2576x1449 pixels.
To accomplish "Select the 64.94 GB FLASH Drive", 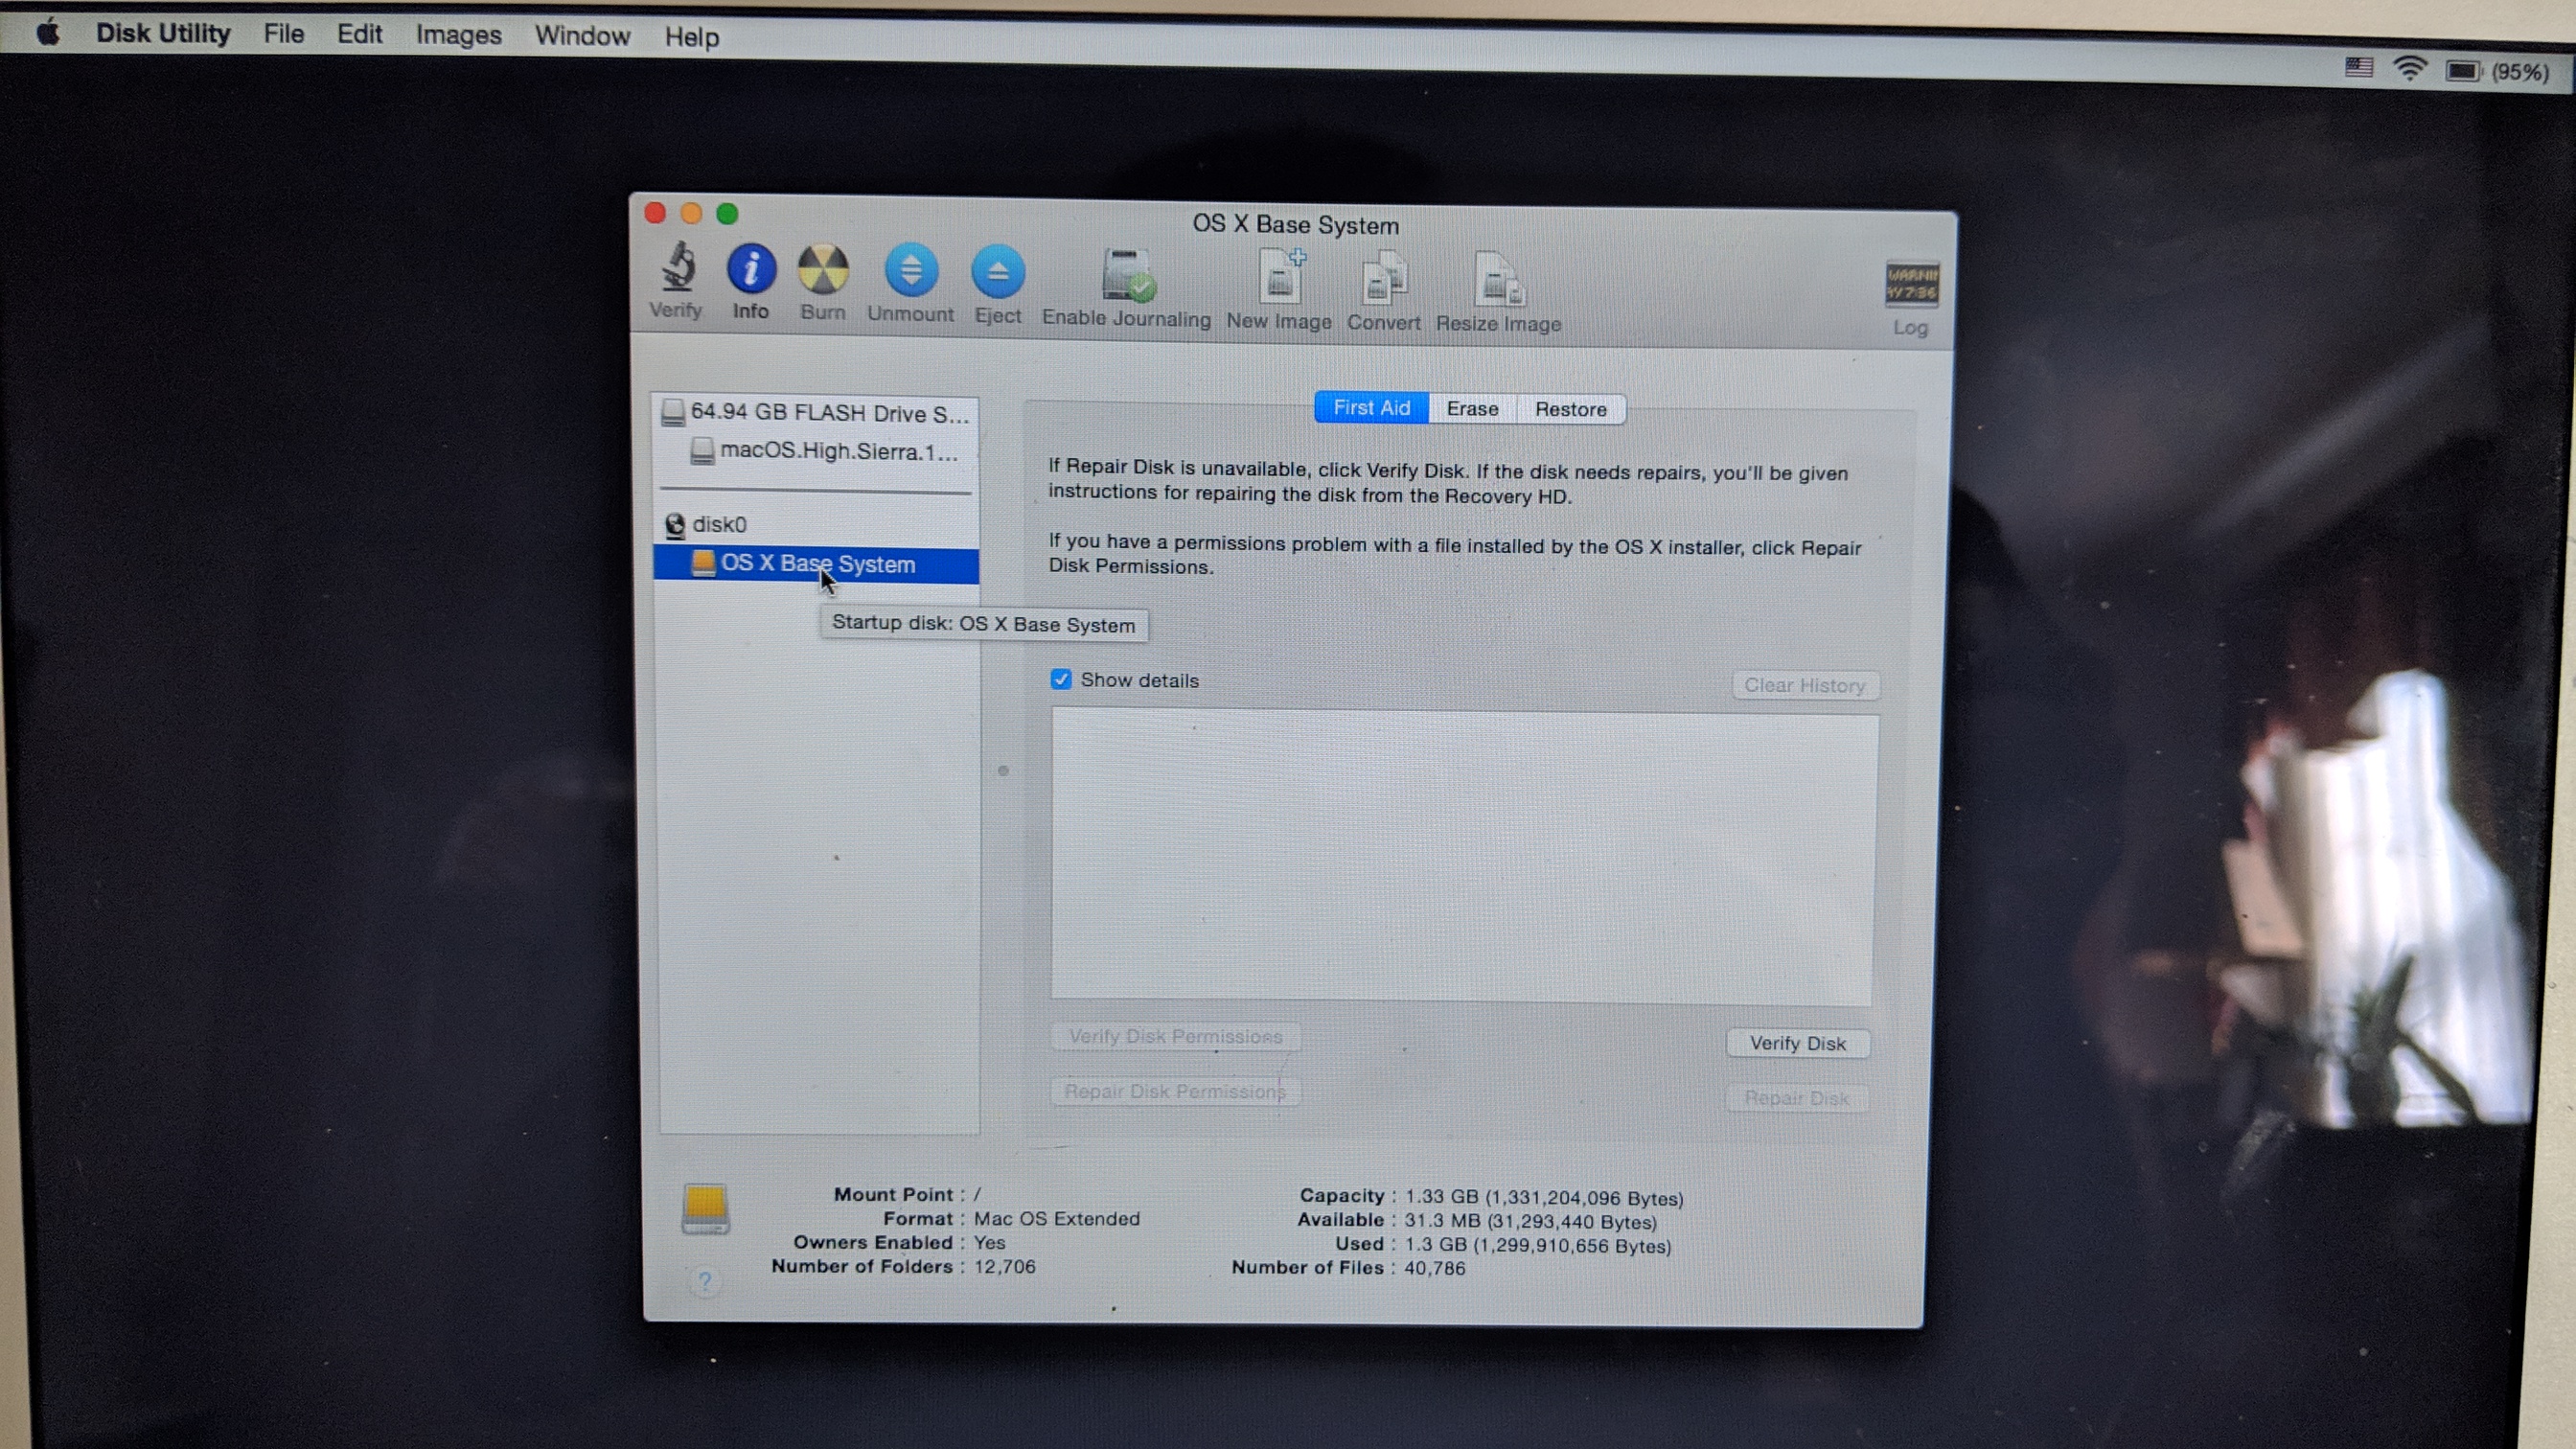I will pos(816,412).
